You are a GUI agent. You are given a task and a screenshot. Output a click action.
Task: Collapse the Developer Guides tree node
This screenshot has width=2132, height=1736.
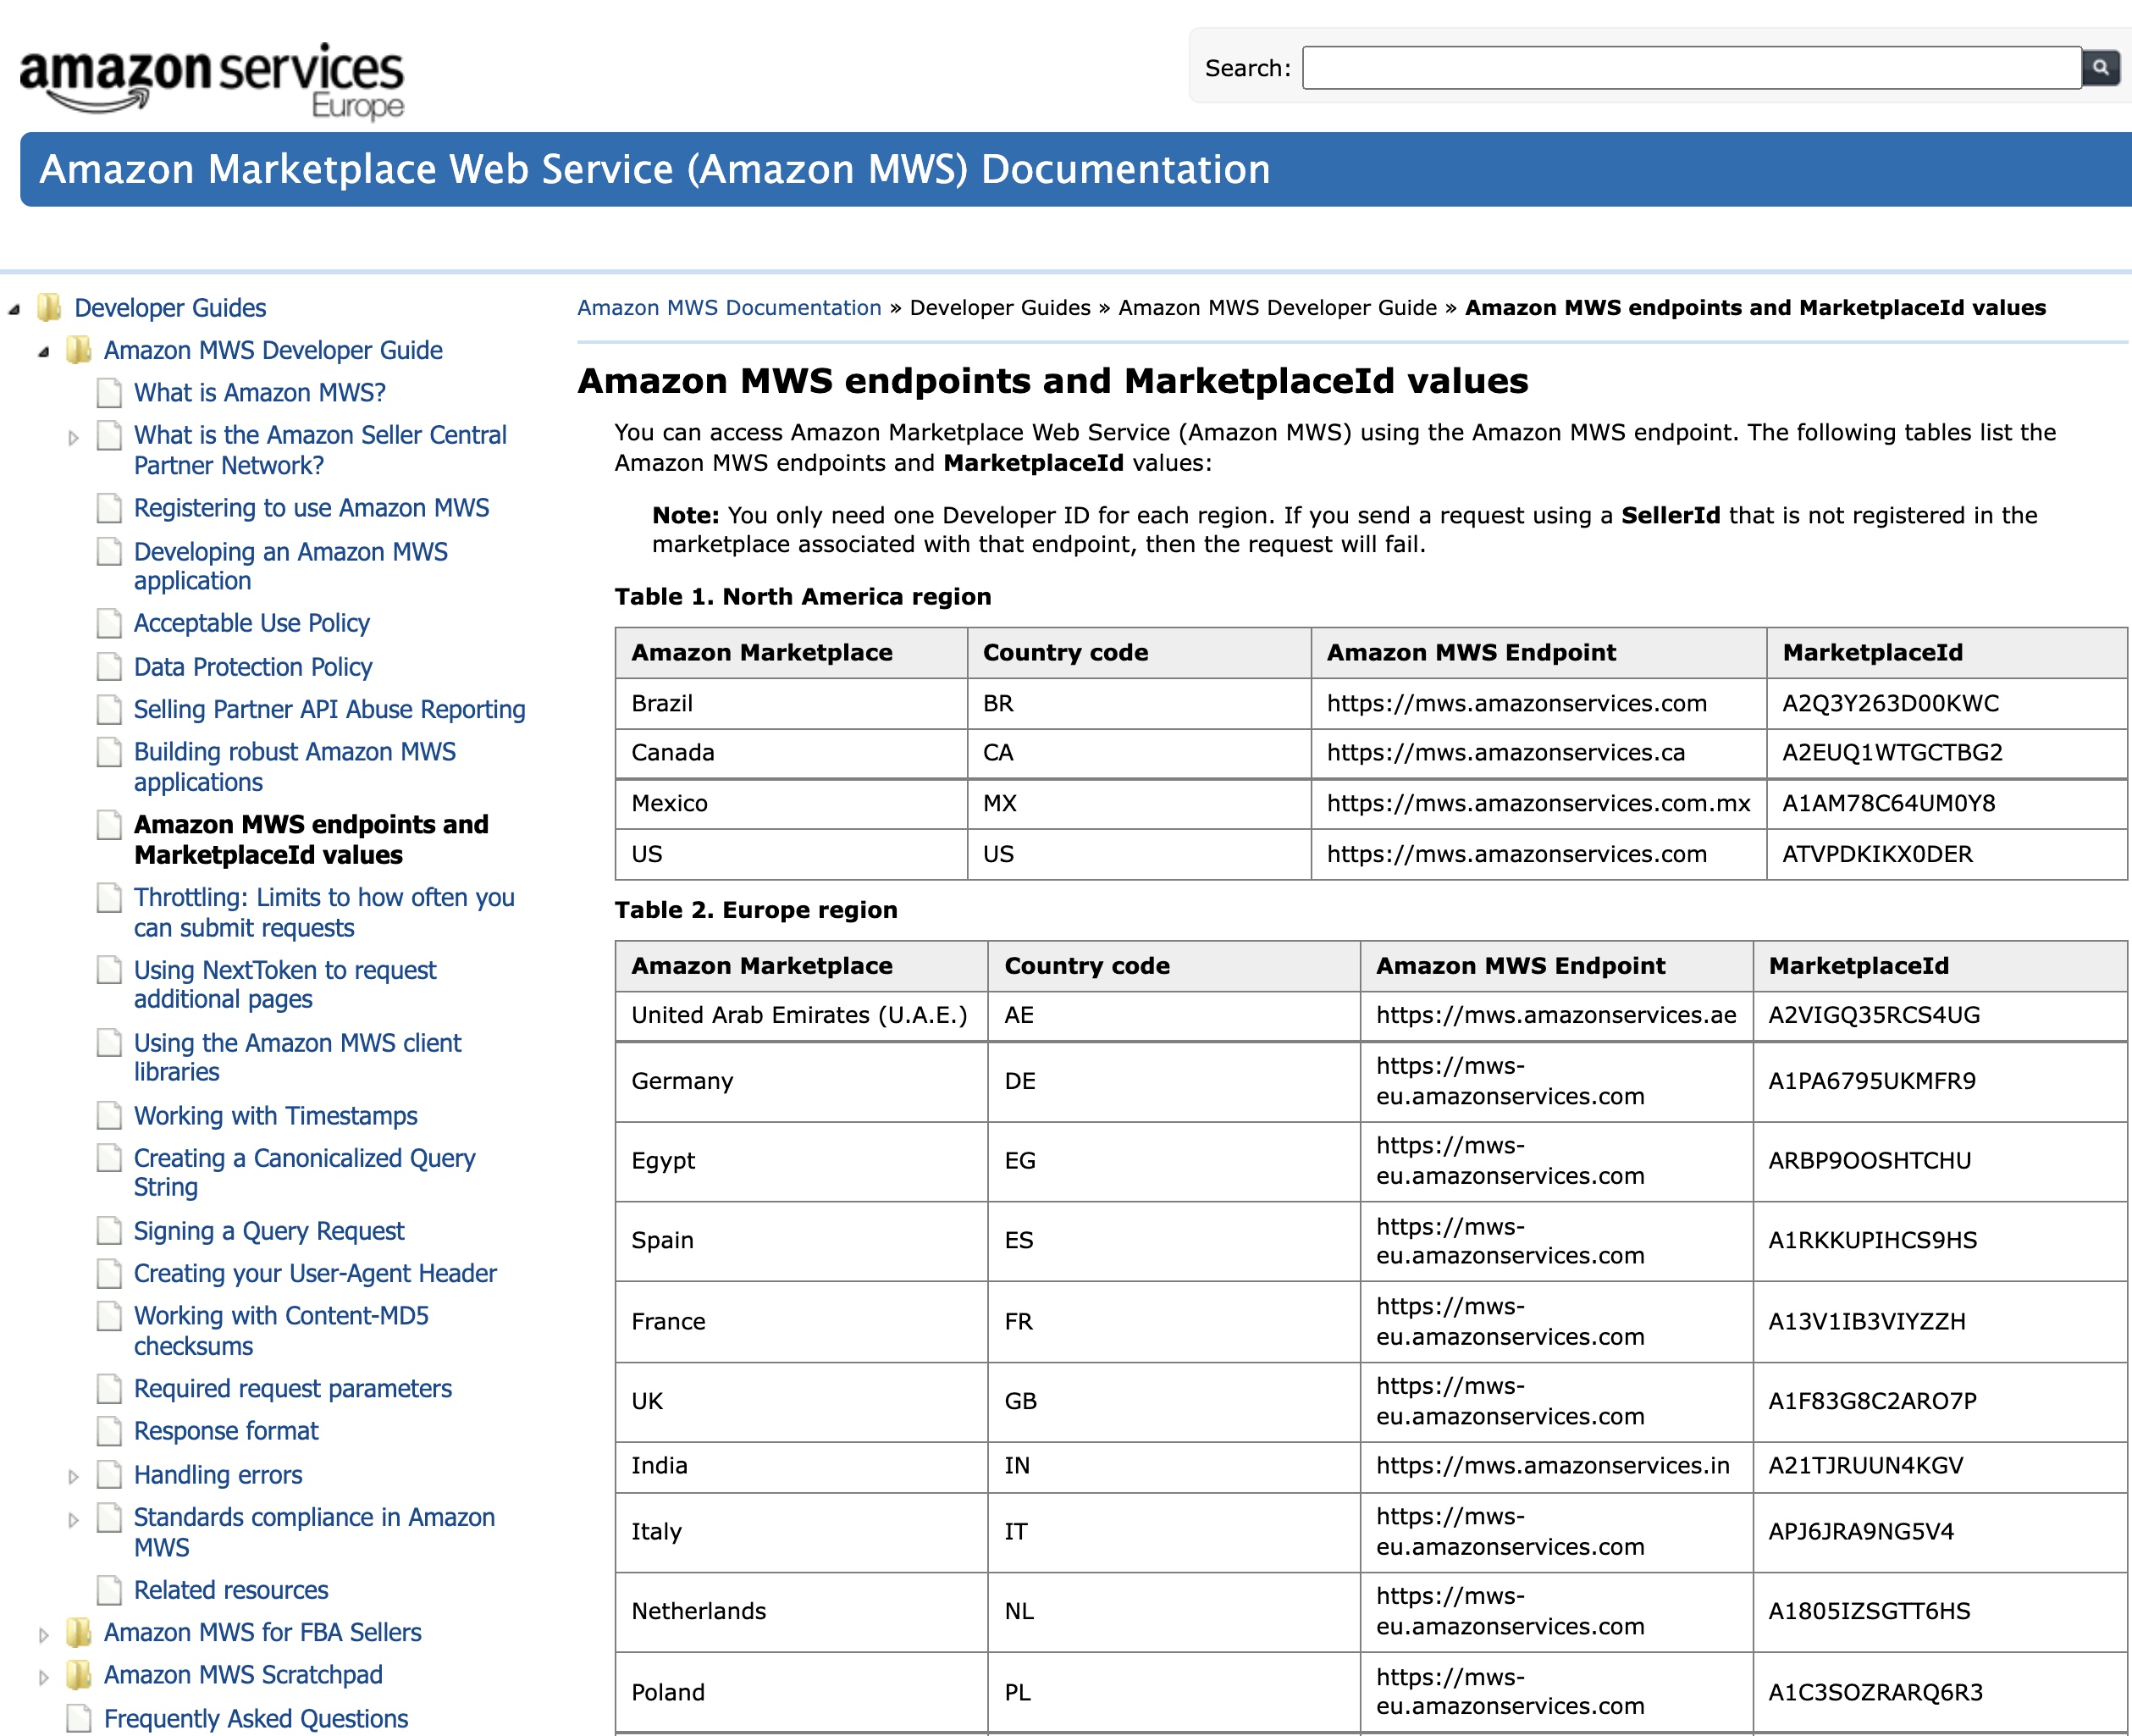[14, 310]
